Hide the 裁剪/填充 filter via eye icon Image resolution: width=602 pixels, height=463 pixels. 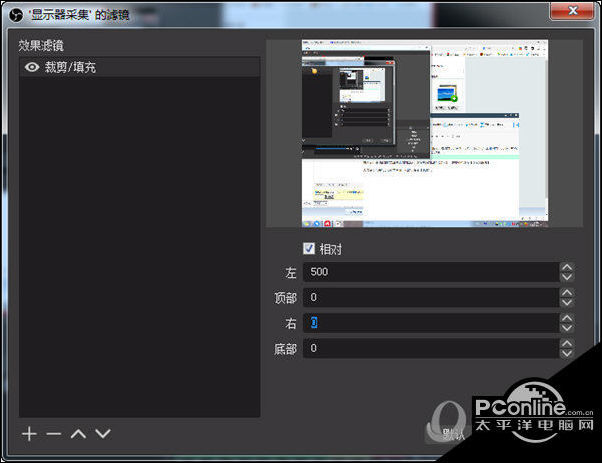click(x=32, y=67)
